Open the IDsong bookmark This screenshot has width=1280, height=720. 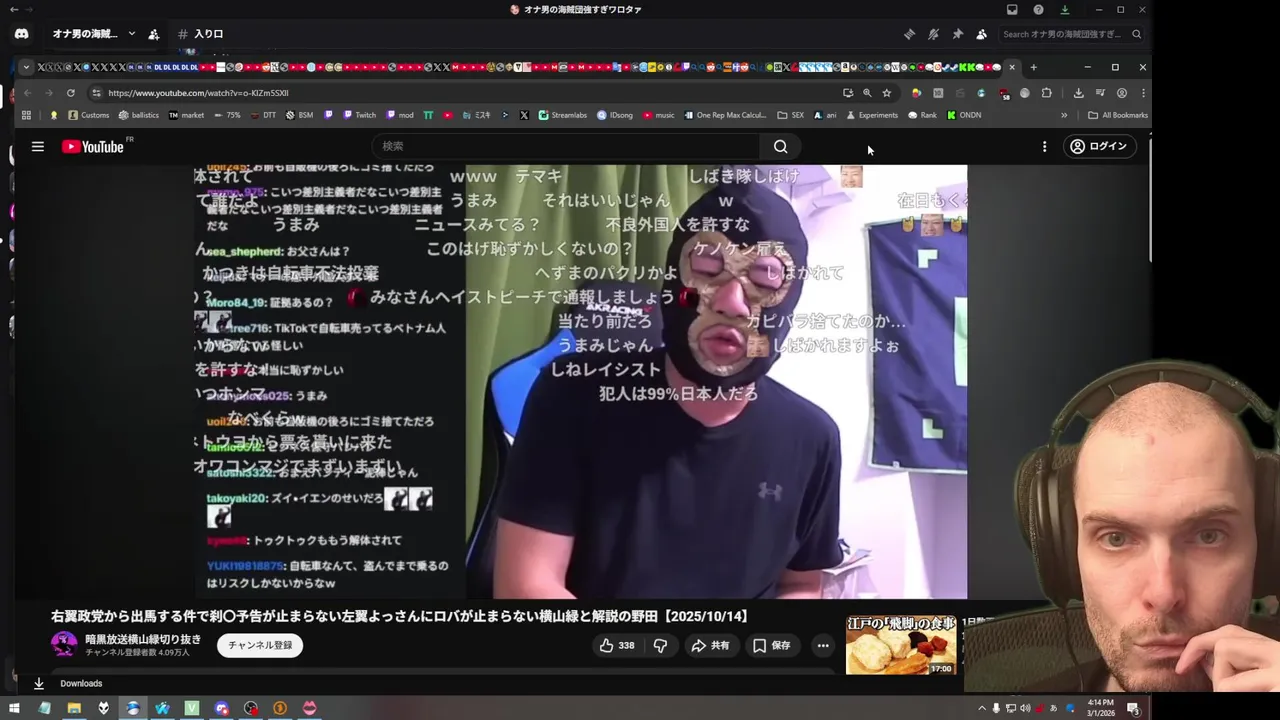pyautogui.click(x=614, y=115)
